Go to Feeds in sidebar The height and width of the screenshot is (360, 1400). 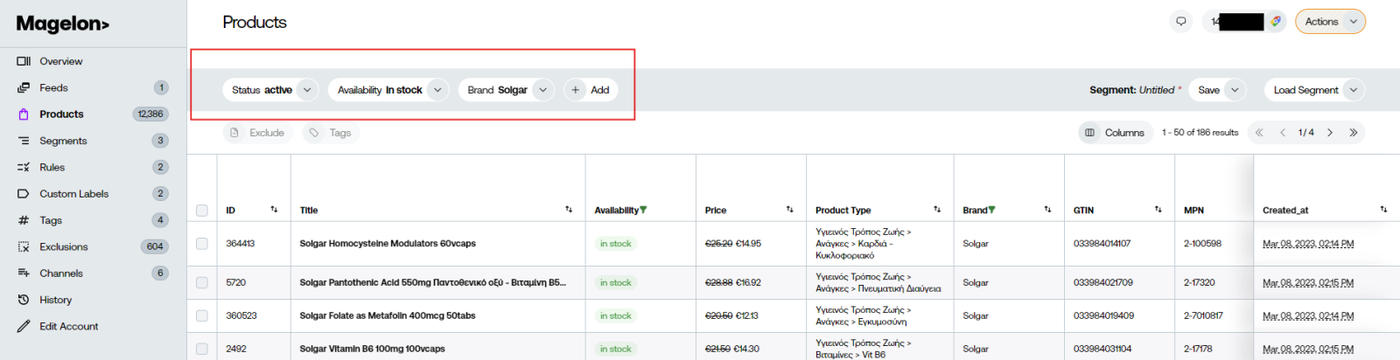54,88
